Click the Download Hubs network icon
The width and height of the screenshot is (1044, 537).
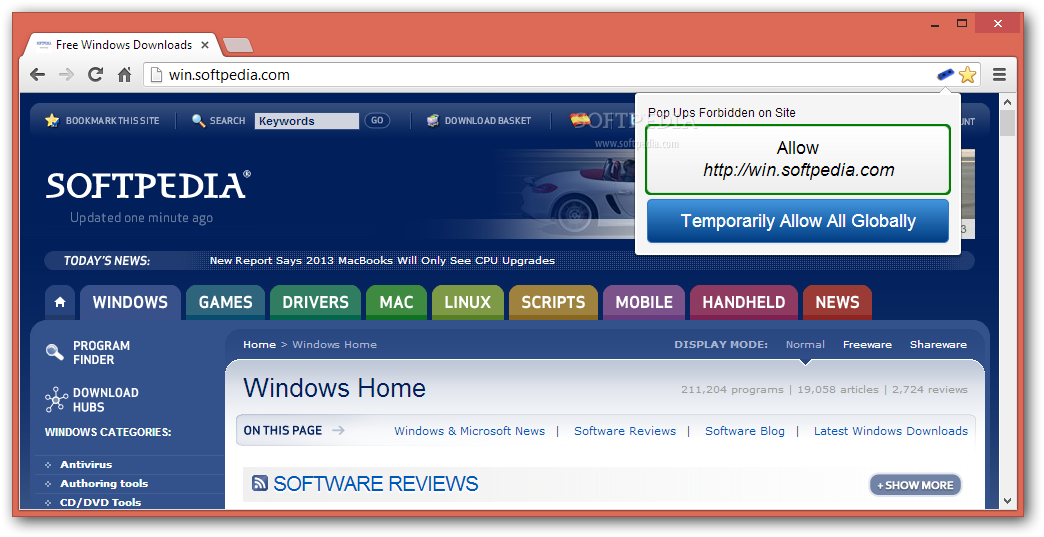56,400
